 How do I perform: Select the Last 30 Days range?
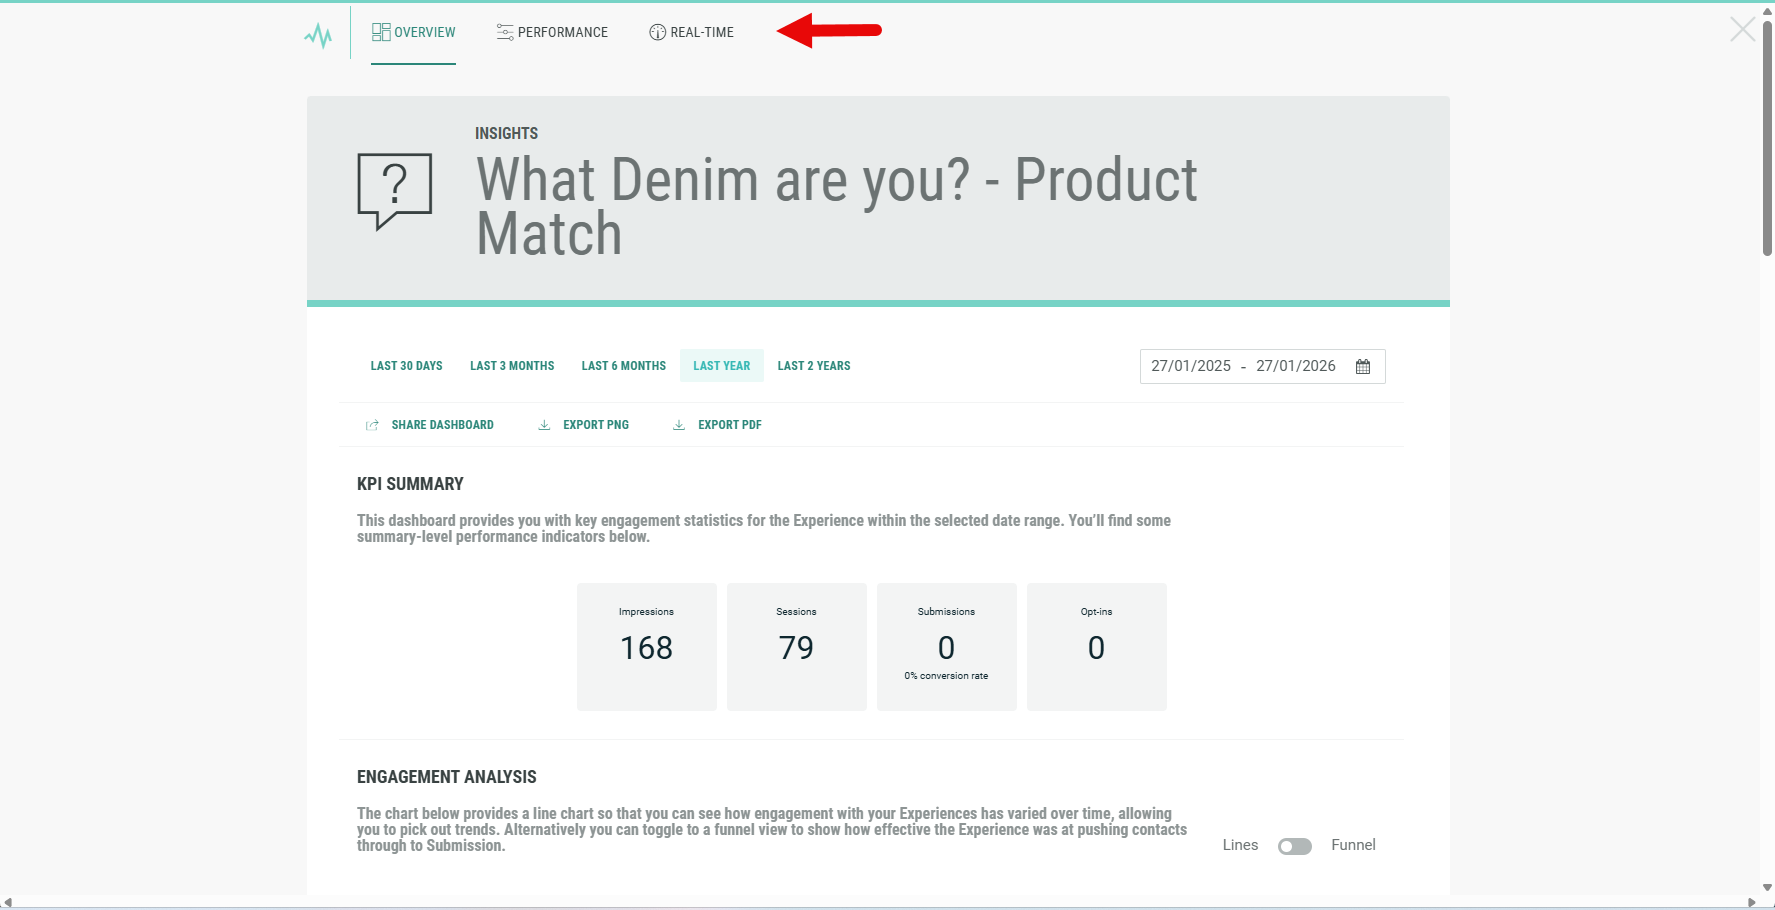coord(406,366)
